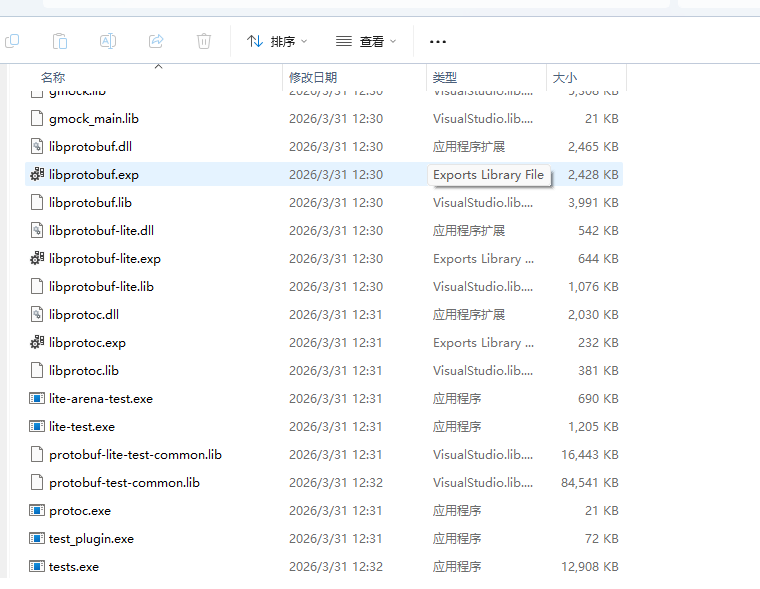Click the libprotoc.lib file name
Screen dimensions: 760x589
click(84, 371)
